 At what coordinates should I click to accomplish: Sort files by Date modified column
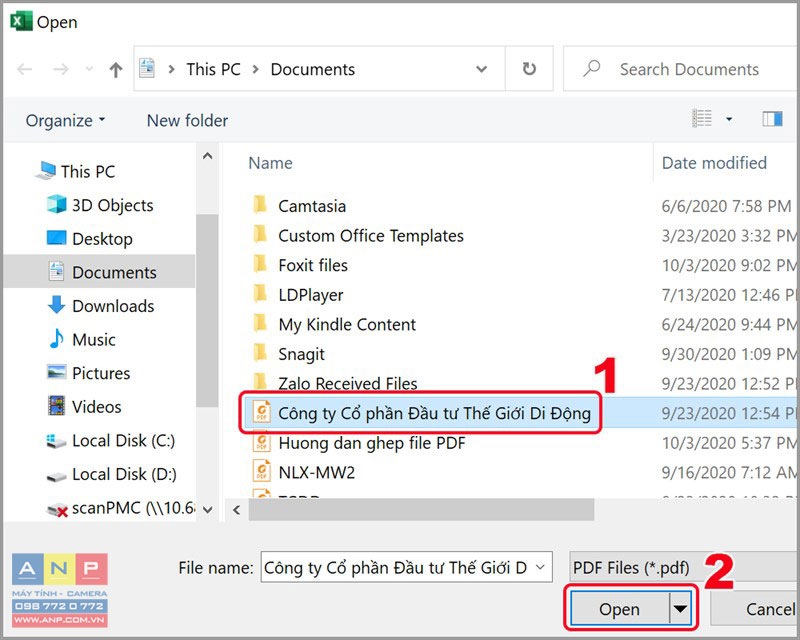(x=714, y=163)
